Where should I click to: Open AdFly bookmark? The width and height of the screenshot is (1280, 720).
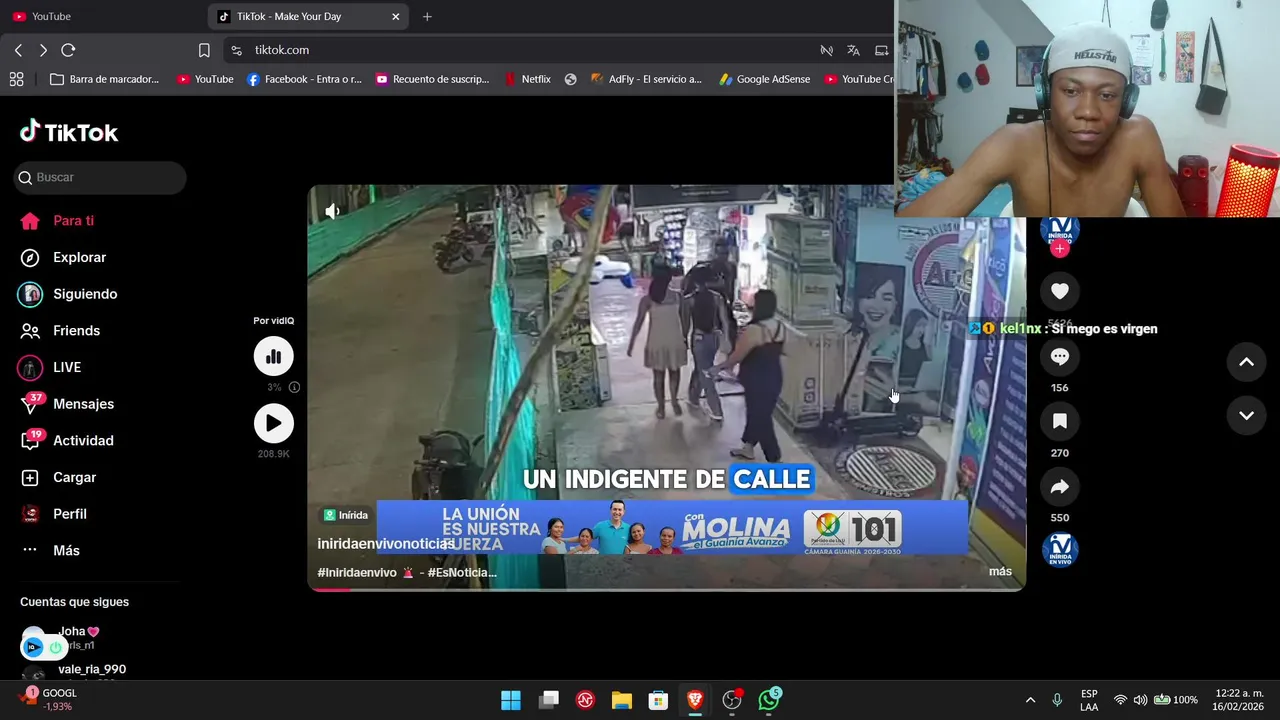(646, 79)
